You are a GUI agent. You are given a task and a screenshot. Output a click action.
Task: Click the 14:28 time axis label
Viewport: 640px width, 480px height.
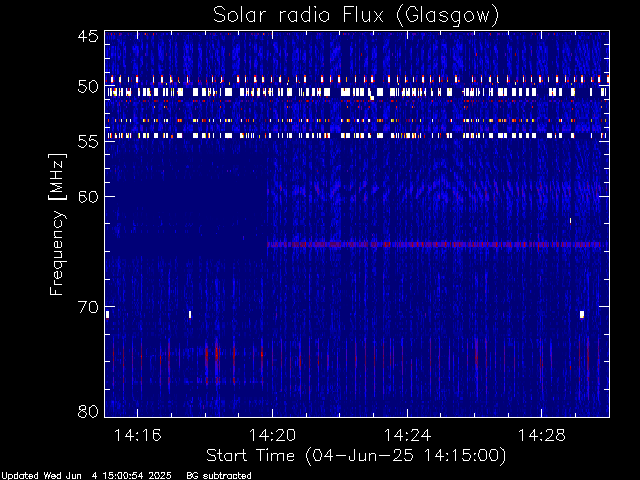542,435
